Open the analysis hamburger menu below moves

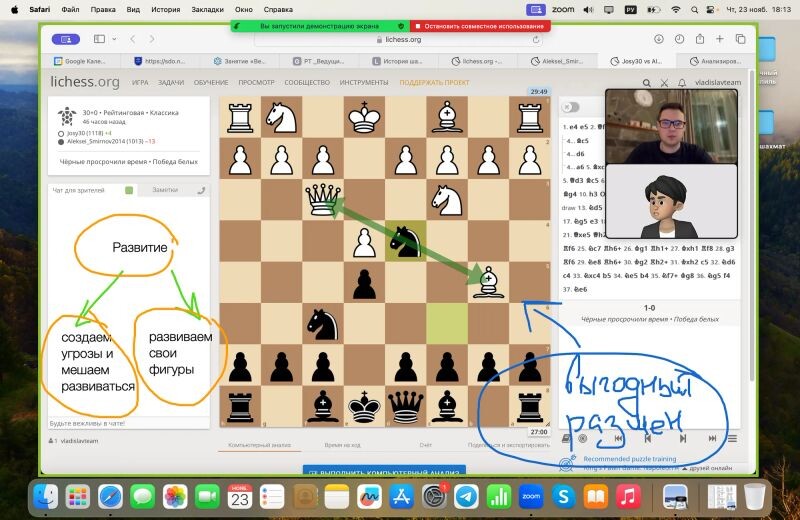(733, 438)
